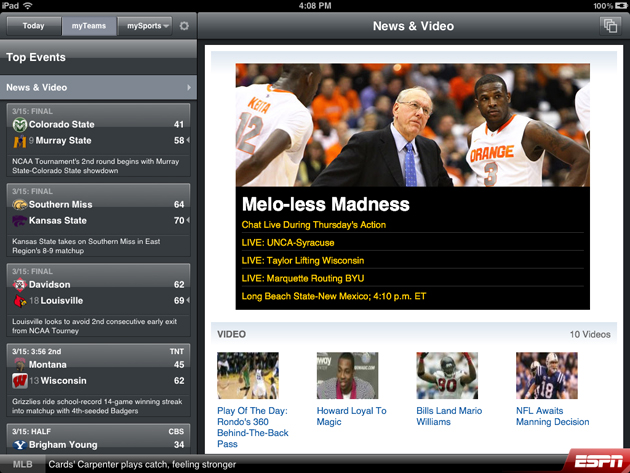Tap the CBS network label
Image resolution: width=630 pixels, height=473 pixels.
tap(176, 432)
